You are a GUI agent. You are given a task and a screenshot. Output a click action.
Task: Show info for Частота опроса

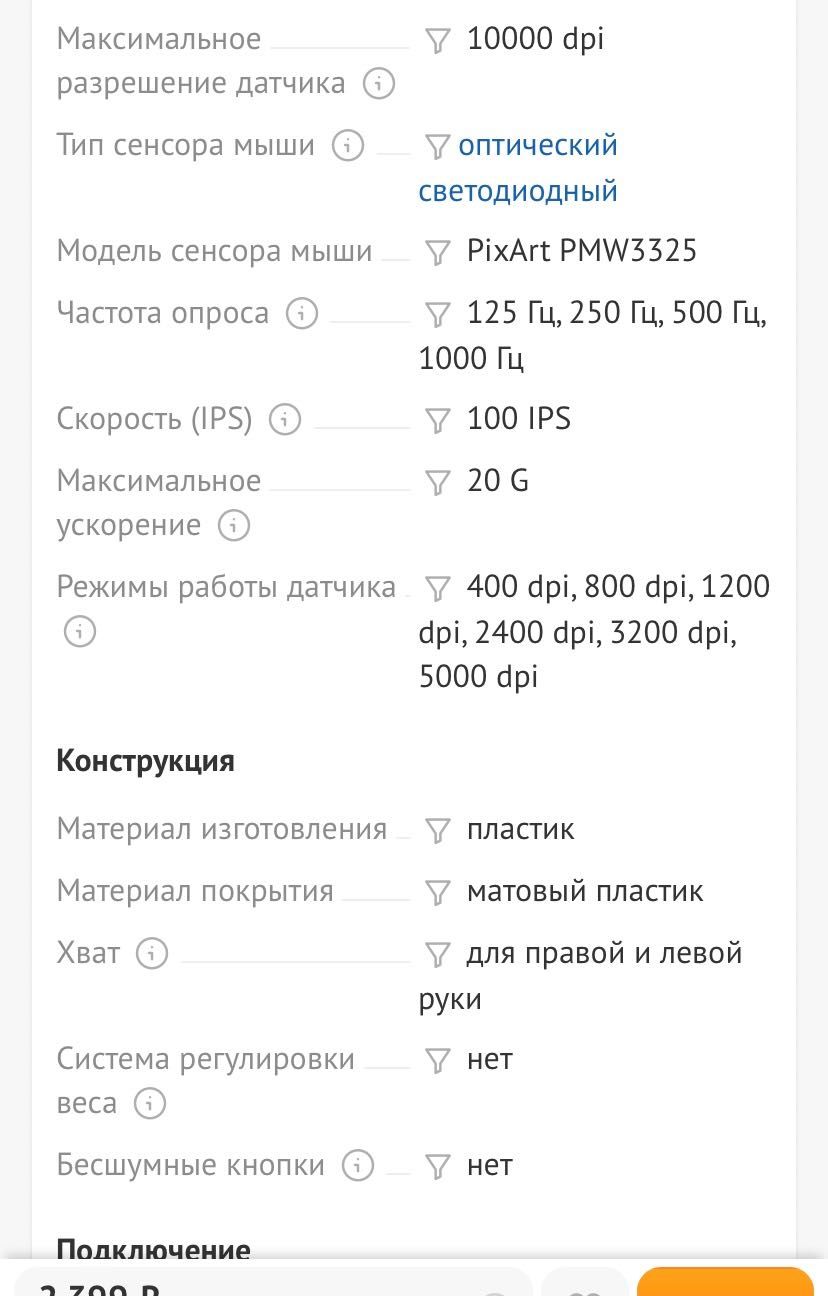point(302,313)
